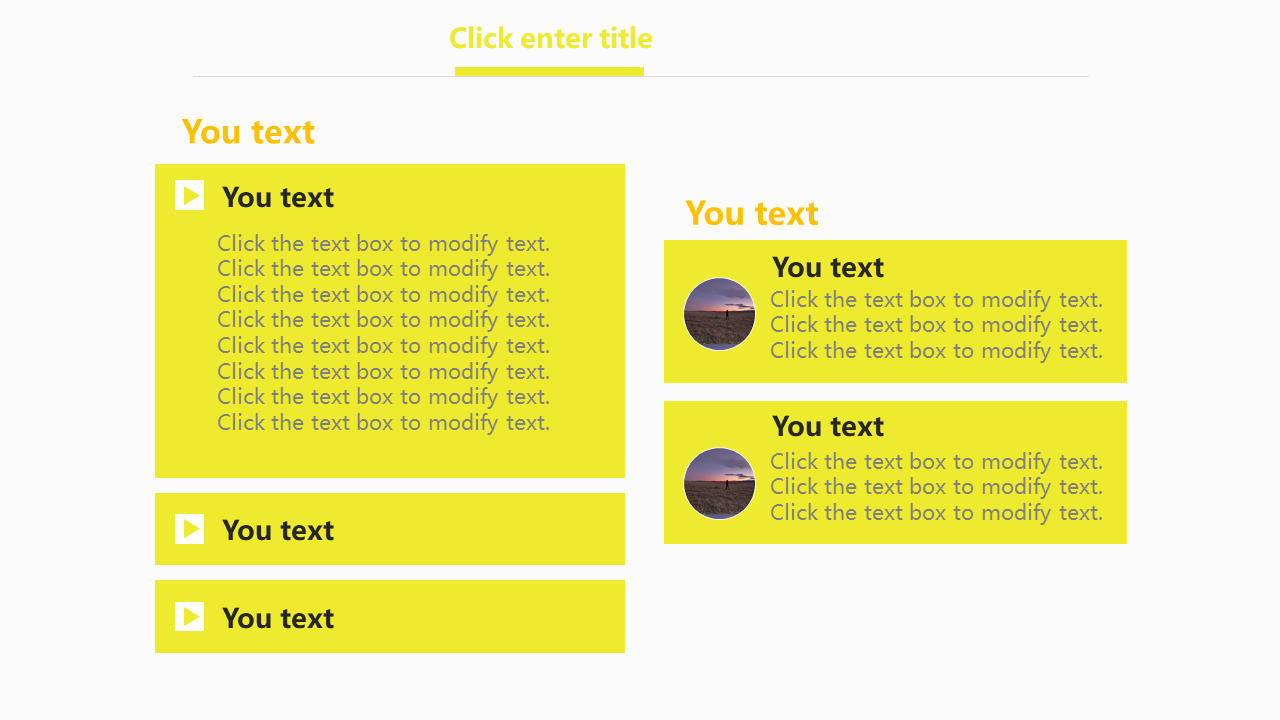Click the three-line body text in the upper right card
The image size is (1280, 720).
pyautogui.click(x=936, y=325)
